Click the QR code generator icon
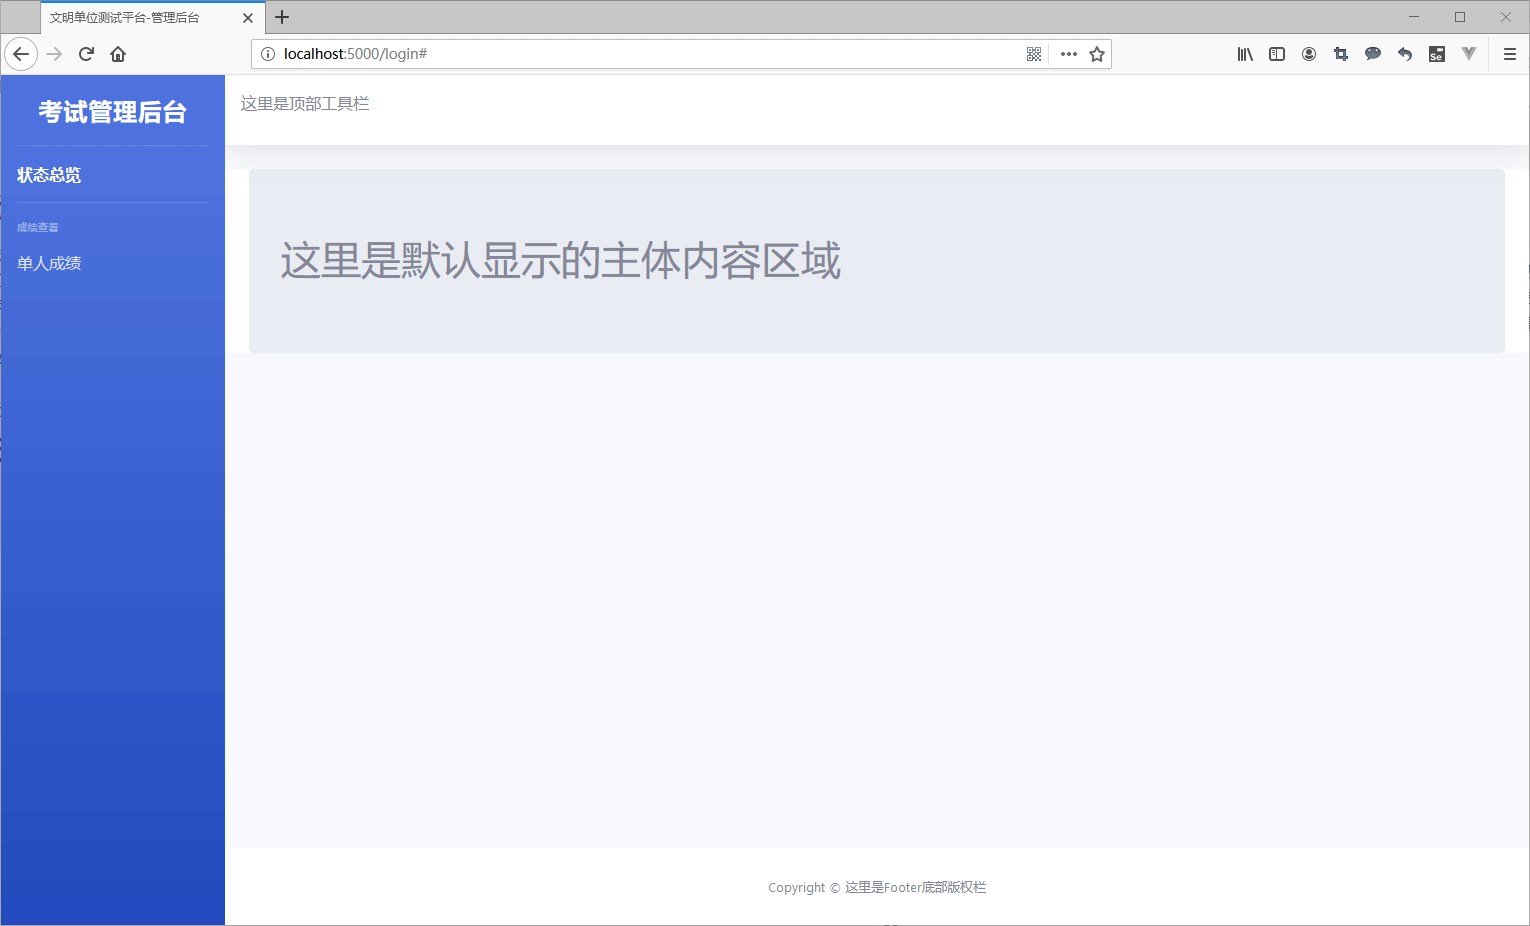 pos(1033,54)
